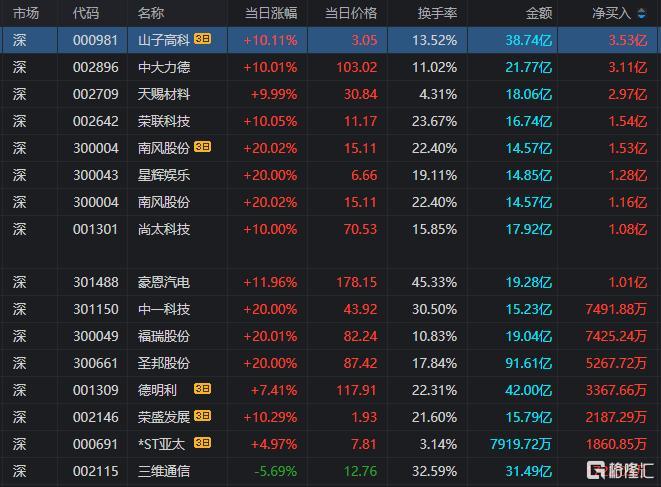Open stock *ST亚大
This screenshot has height=487, width=661.
point(161,444)
